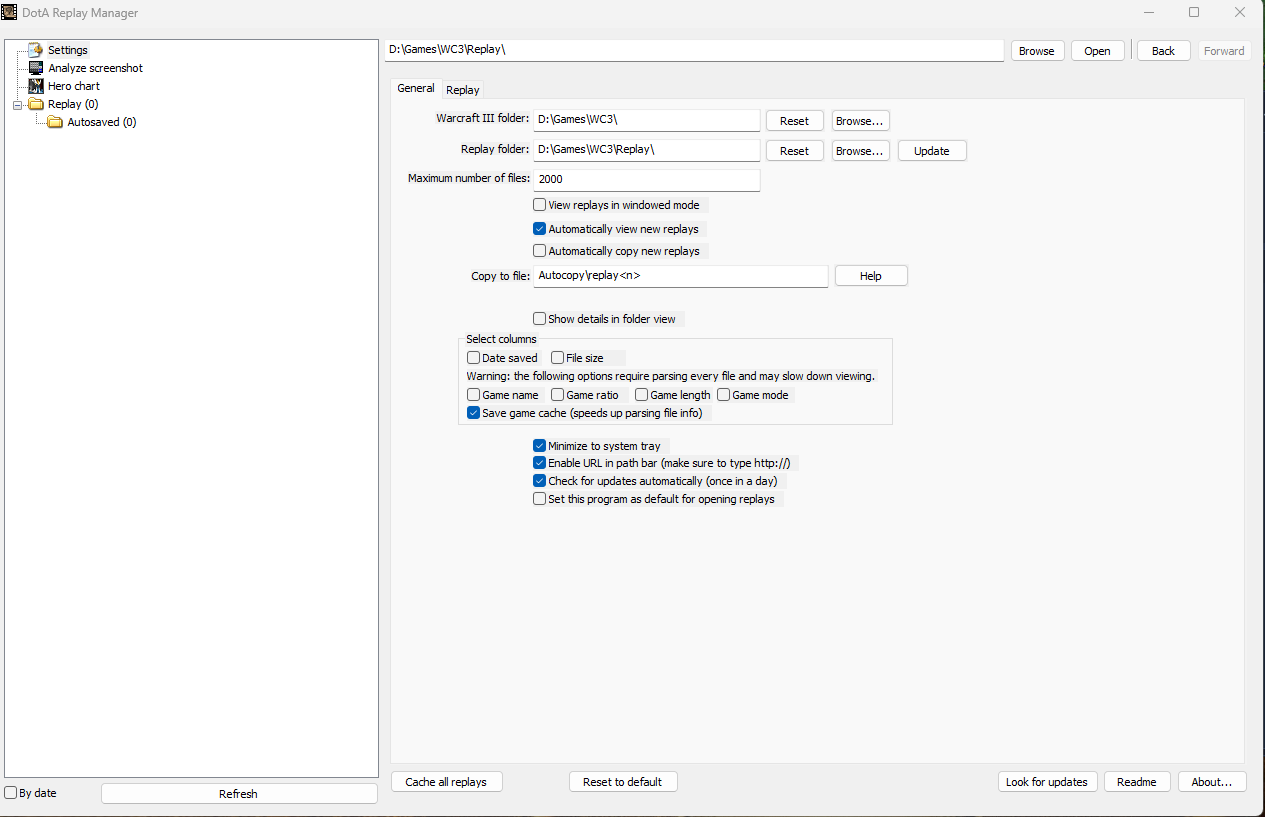Click the Replay folder input field
1265x817 pixels.
coord(647,150)
